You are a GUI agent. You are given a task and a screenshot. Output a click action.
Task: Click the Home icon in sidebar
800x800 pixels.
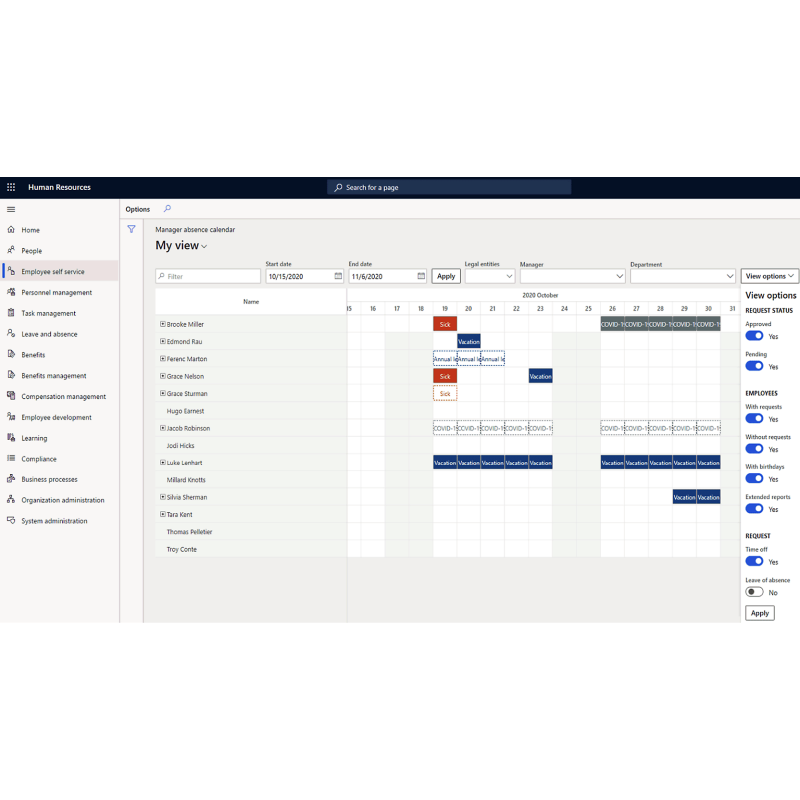(x=11, y=230)
